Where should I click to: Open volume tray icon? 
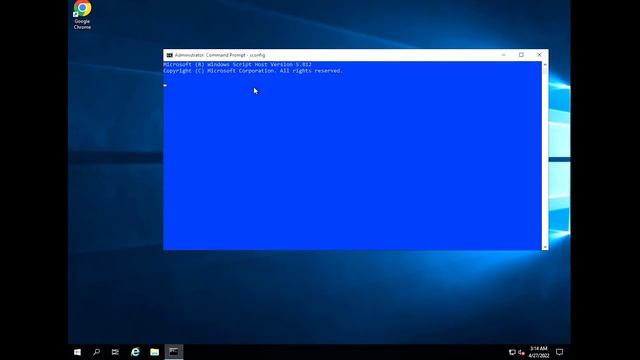521,352
